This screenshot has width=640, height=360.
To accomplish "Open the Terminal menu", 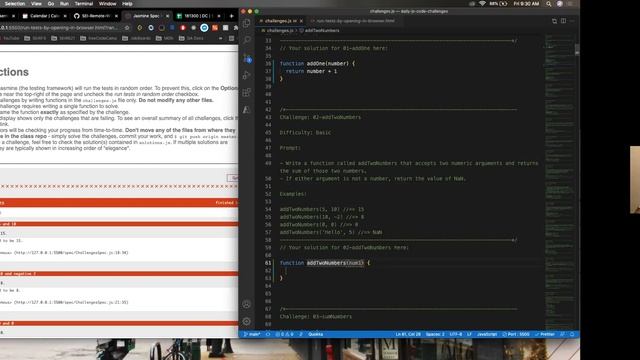I will coord(84,4).
